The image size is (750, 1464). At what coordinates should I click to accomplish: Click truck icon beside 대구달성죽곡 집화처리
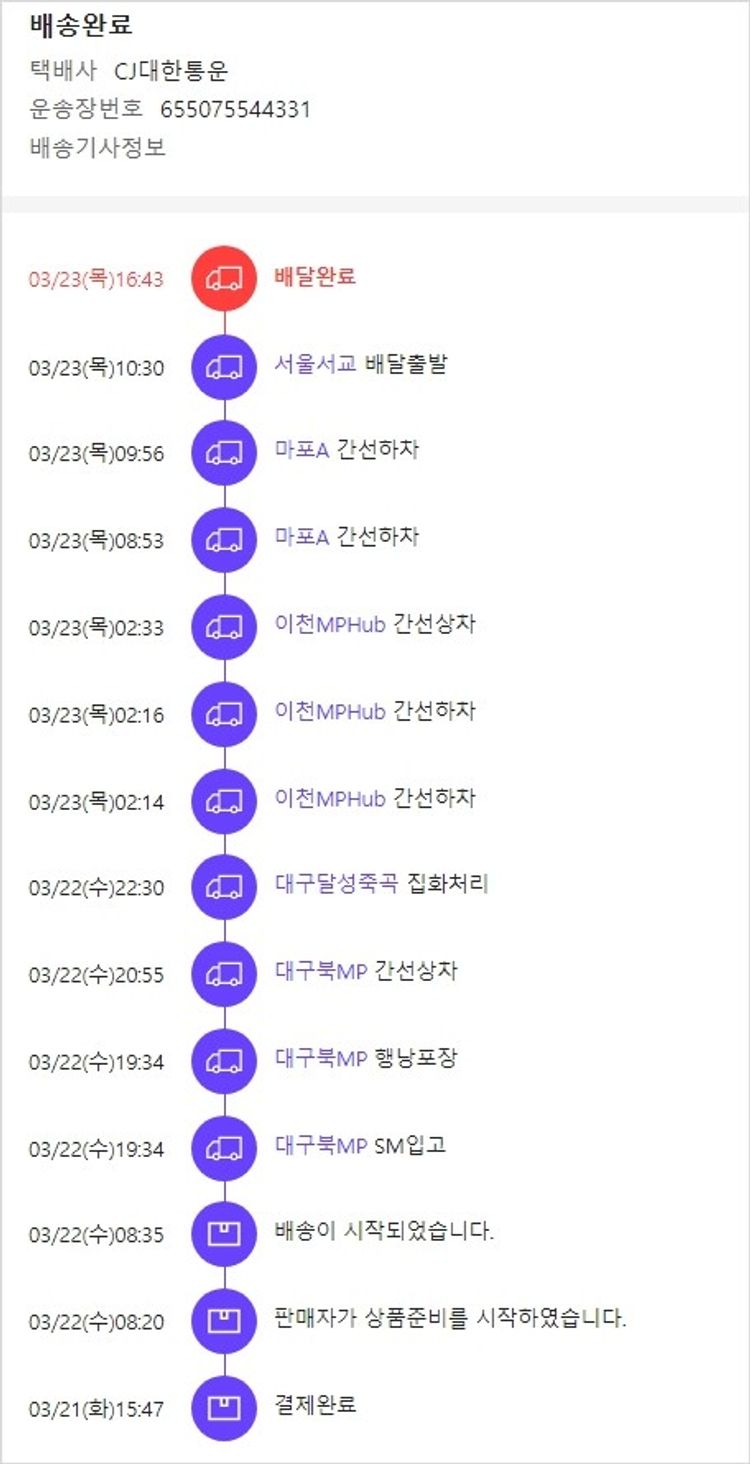pos(224,887)
